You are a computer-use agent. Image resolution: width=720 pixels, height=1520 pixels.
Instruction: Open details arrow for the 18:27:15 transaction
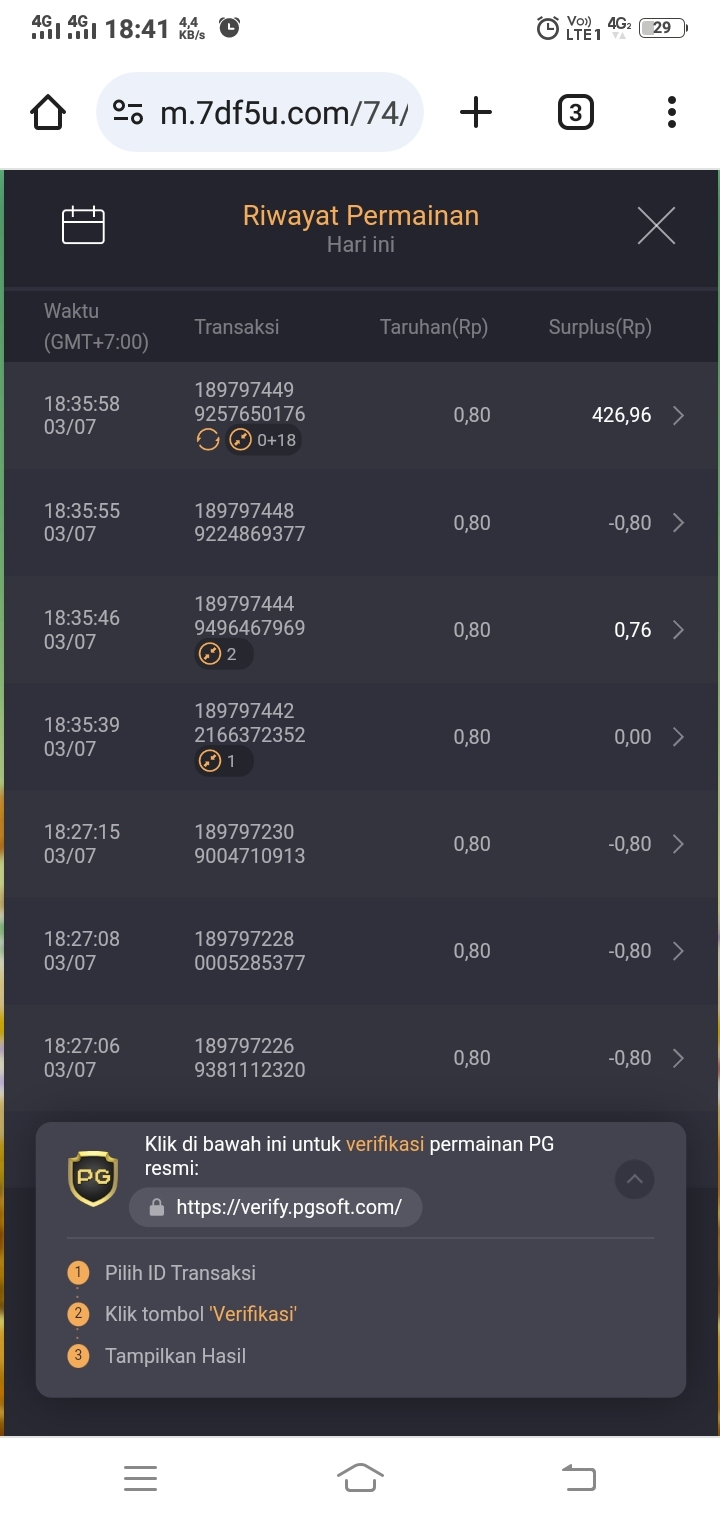point(678,844)
